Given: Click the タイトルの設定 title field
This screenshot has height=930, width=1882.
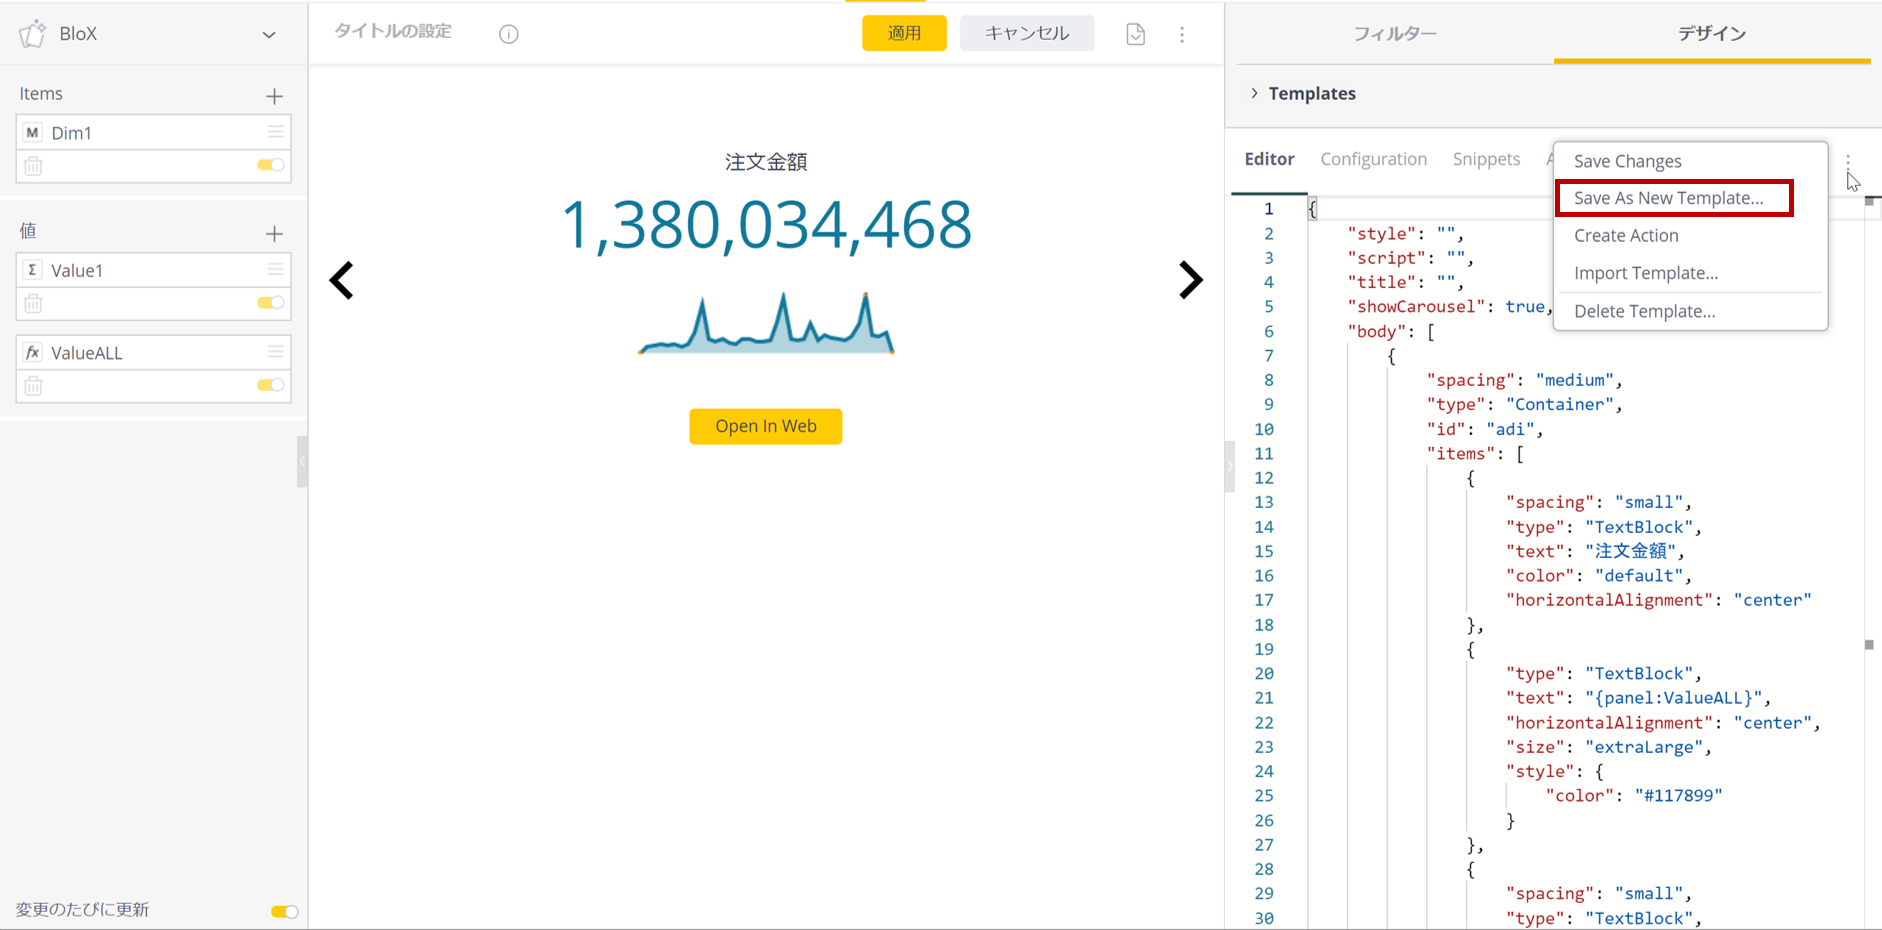Looking at the screenshot, I should pyautogui.click(x=393, y=32).
